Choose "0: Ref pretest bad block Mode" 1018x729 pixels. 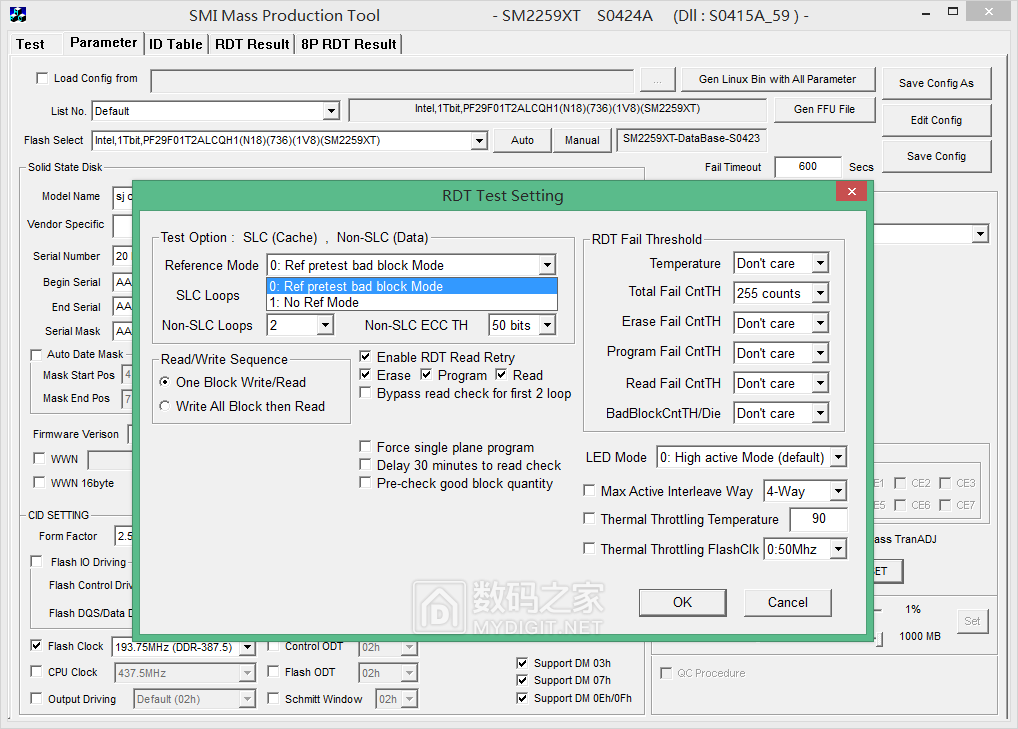(x=411, y=286)
